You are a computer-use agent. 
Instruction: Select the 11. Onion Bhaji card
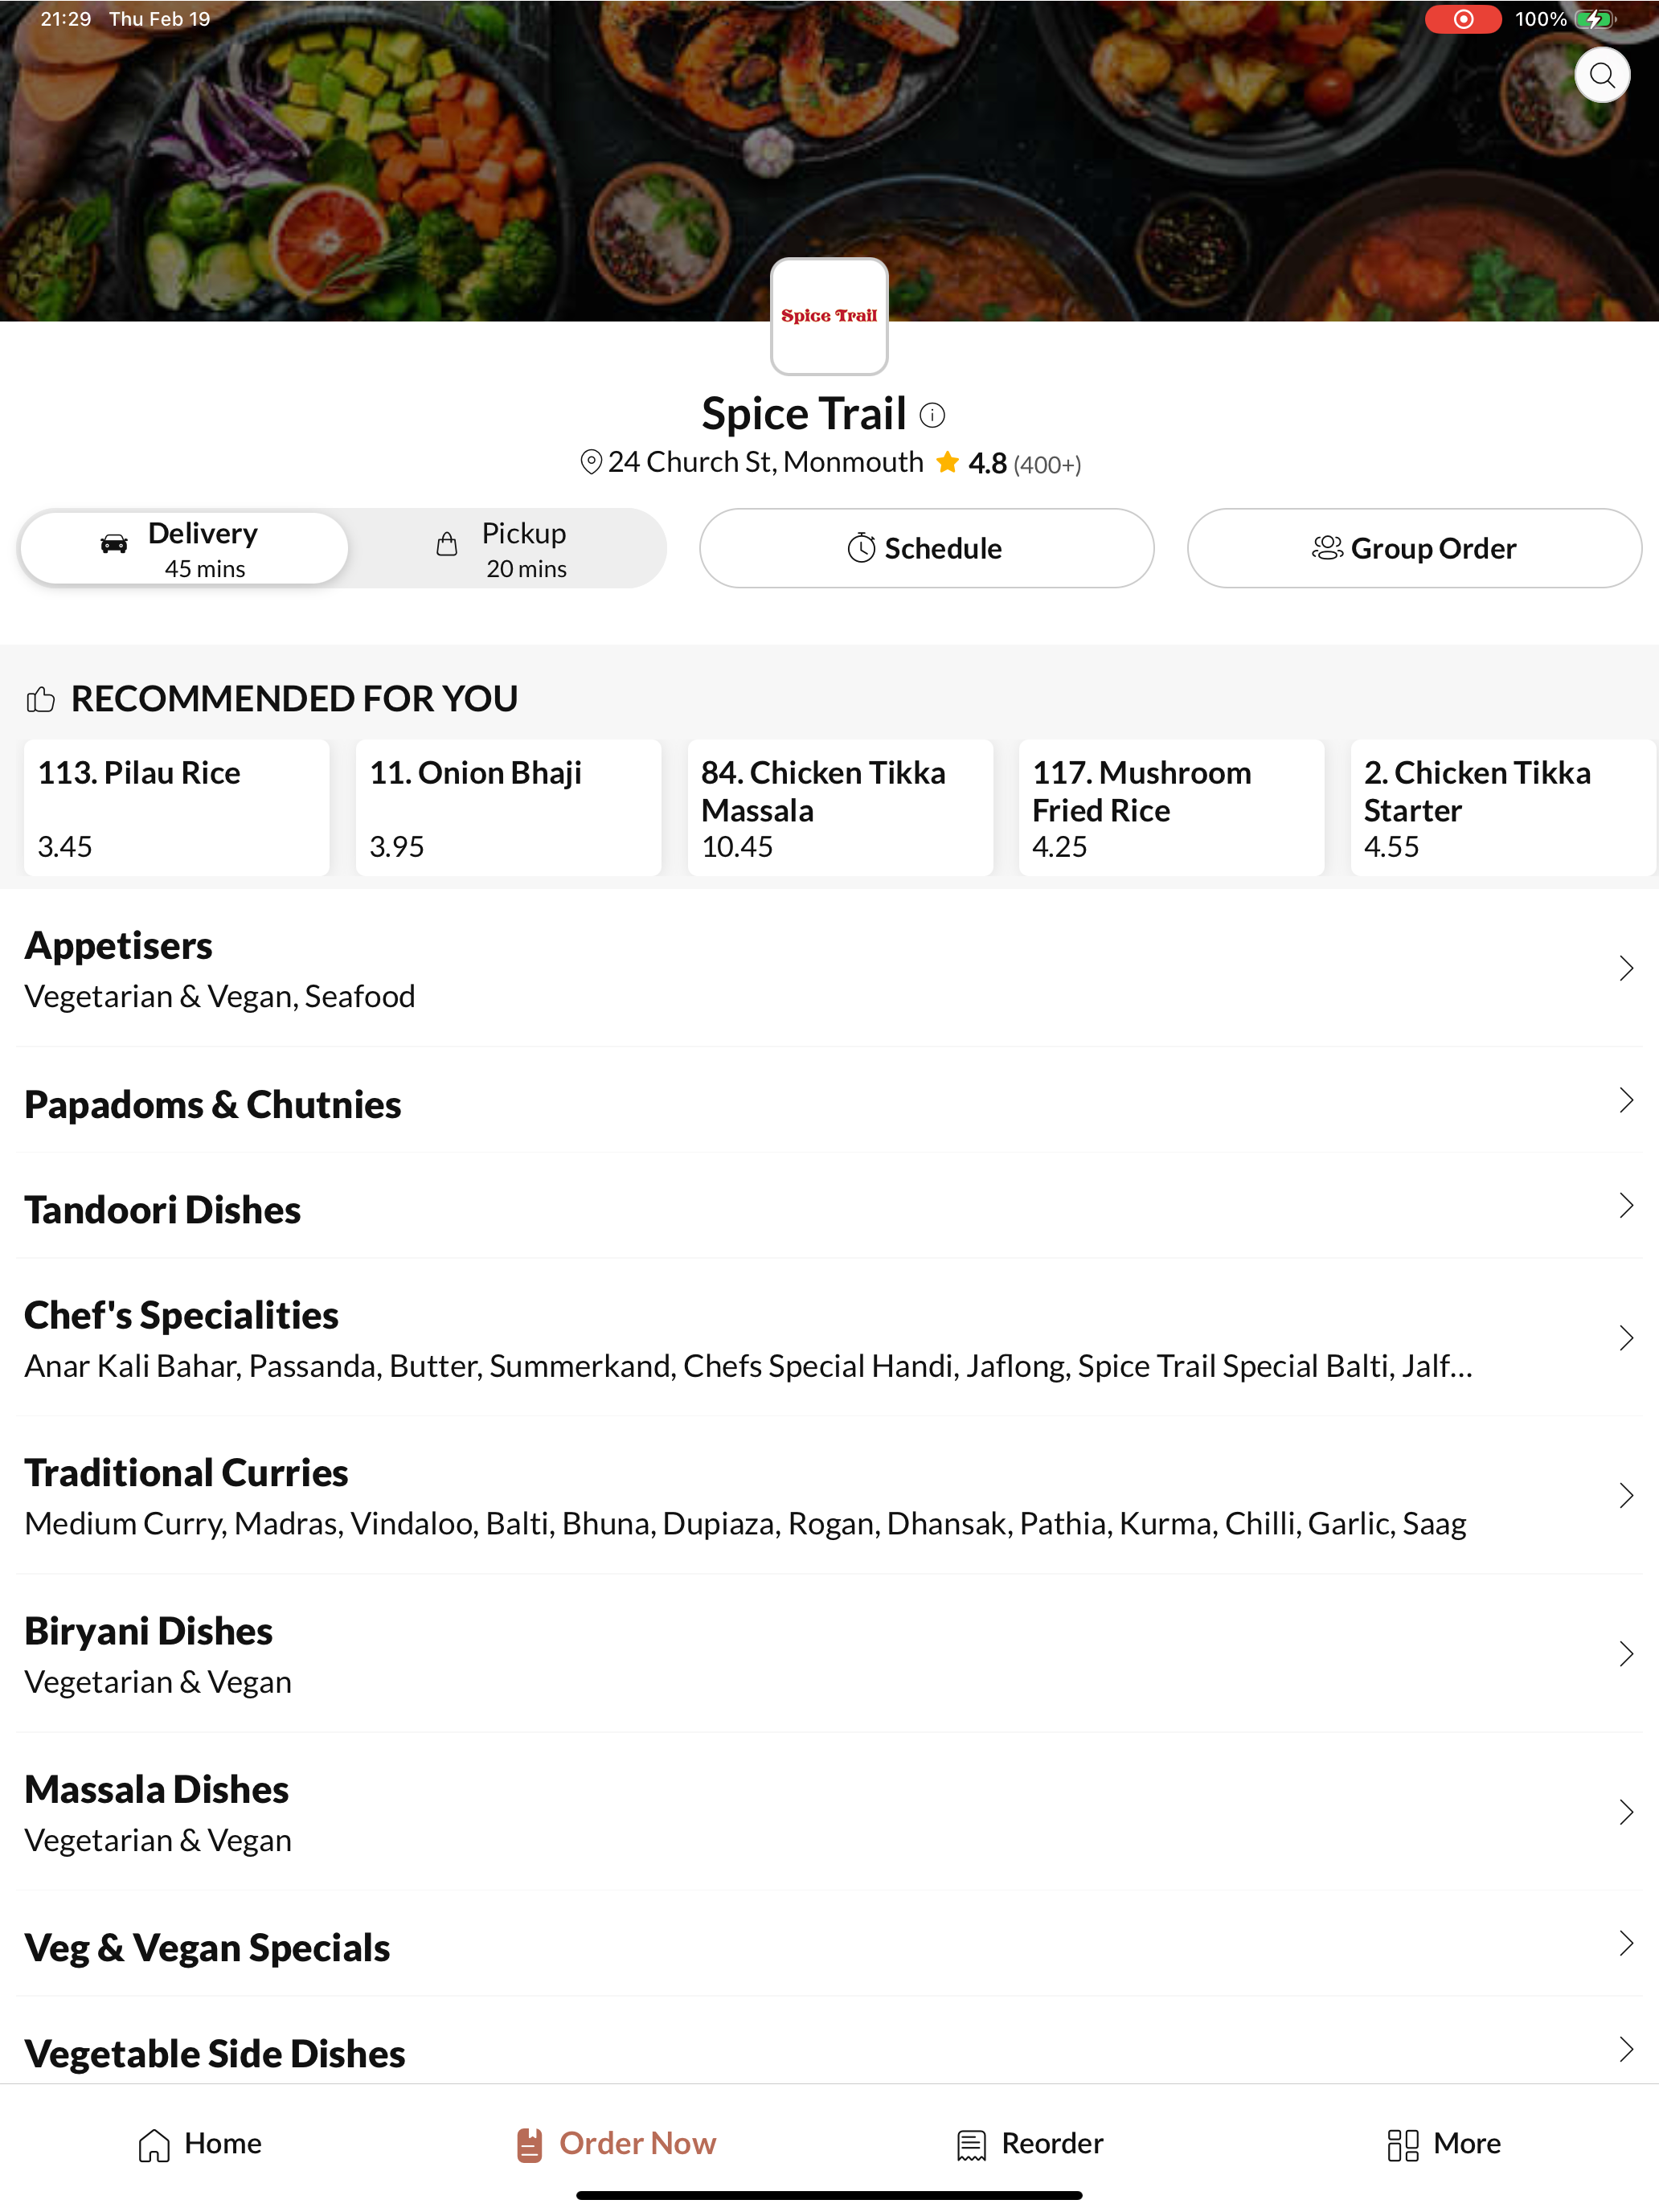pos(508,808)
